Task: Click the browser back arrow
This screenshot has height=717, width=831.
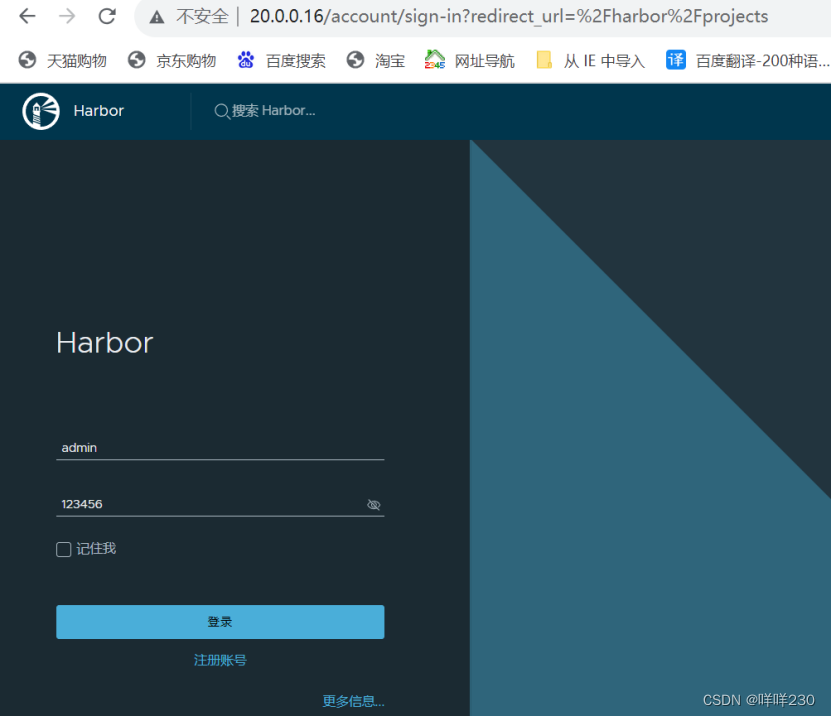Action: coord(27,16)
